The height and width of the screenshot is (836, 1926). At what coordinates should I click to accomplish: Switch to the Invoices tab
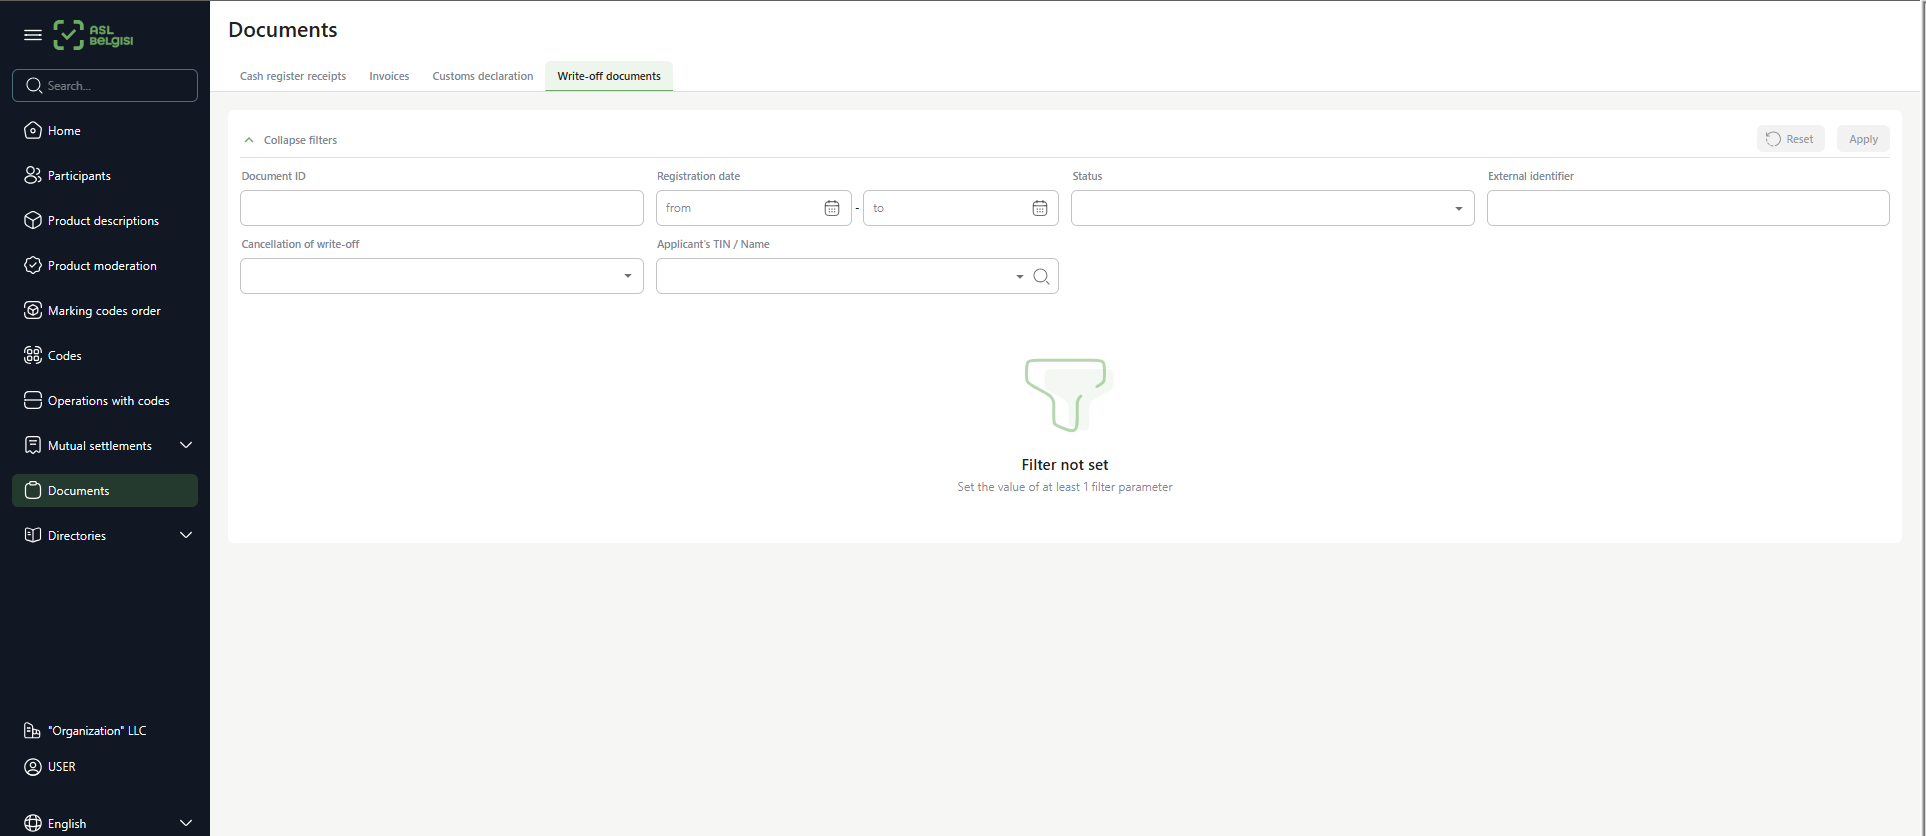pyautogui.click(x=389, y=76)
